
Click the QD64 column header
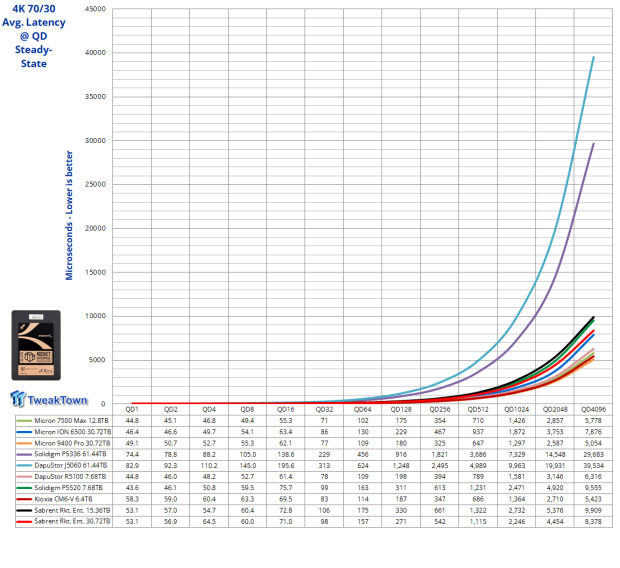point(363,409)
